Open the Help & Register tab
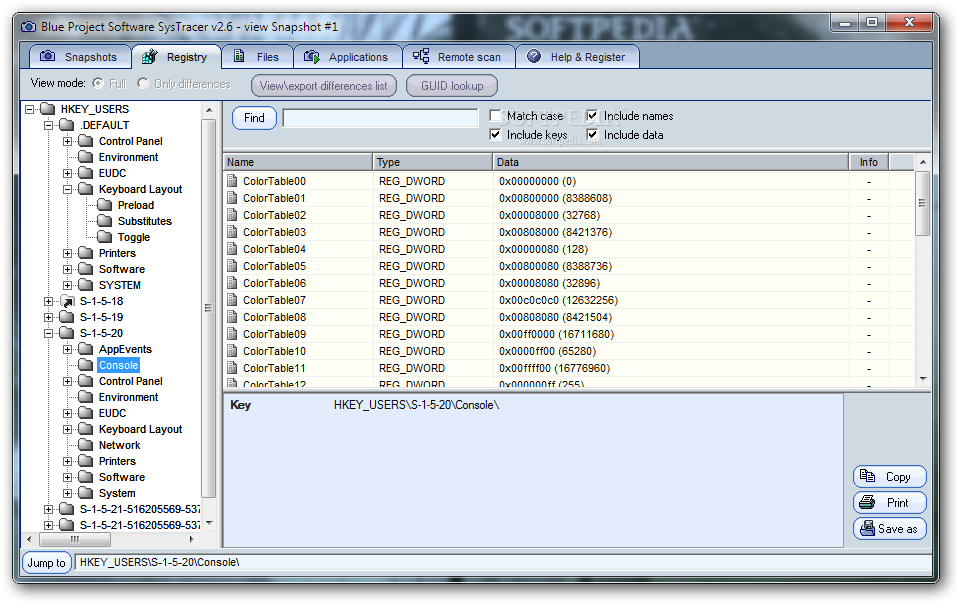The width and height of the screenshot is (960, 604). click(578, 57)
